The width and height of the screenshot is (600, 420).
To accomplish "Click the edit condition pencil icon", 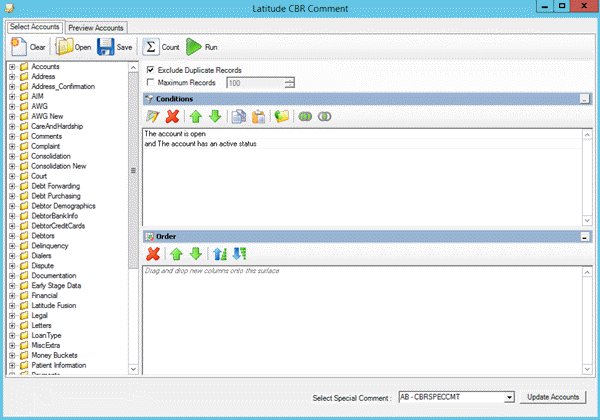I will pyautogui.click(x=153, y=117).
